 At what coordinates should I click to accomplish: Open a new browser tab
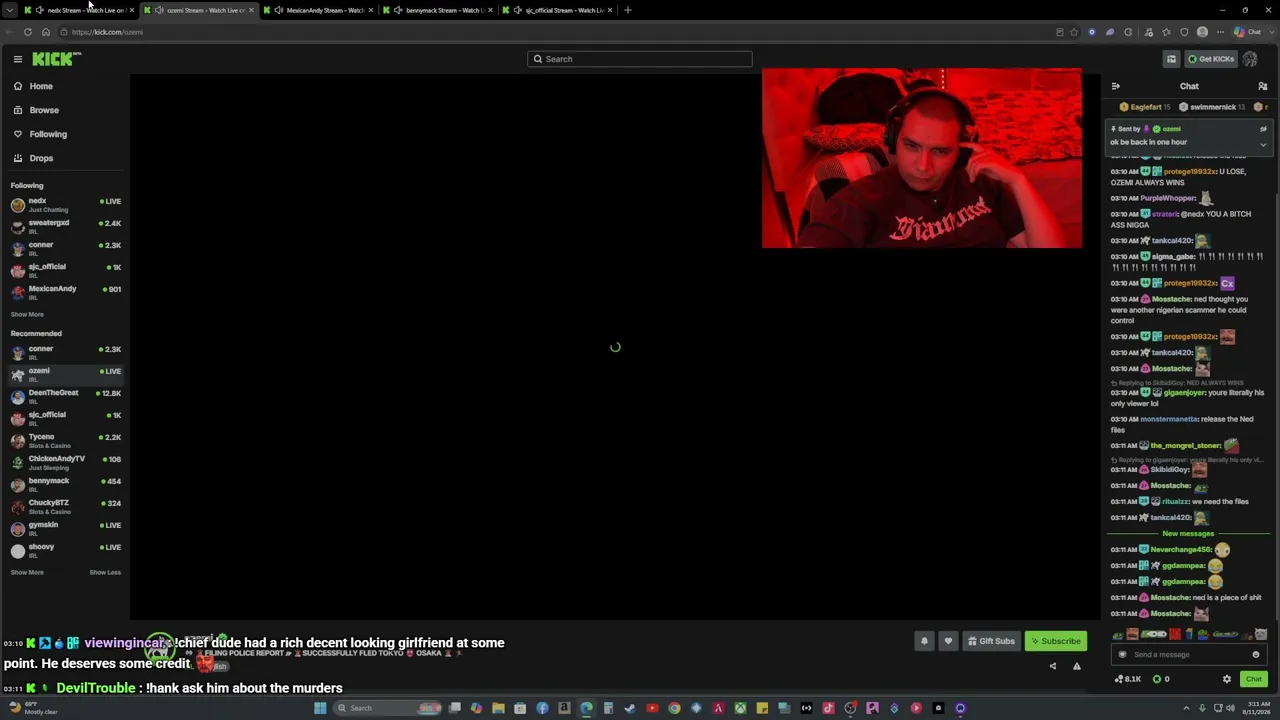pyautogui.click(x=628, y=10)
